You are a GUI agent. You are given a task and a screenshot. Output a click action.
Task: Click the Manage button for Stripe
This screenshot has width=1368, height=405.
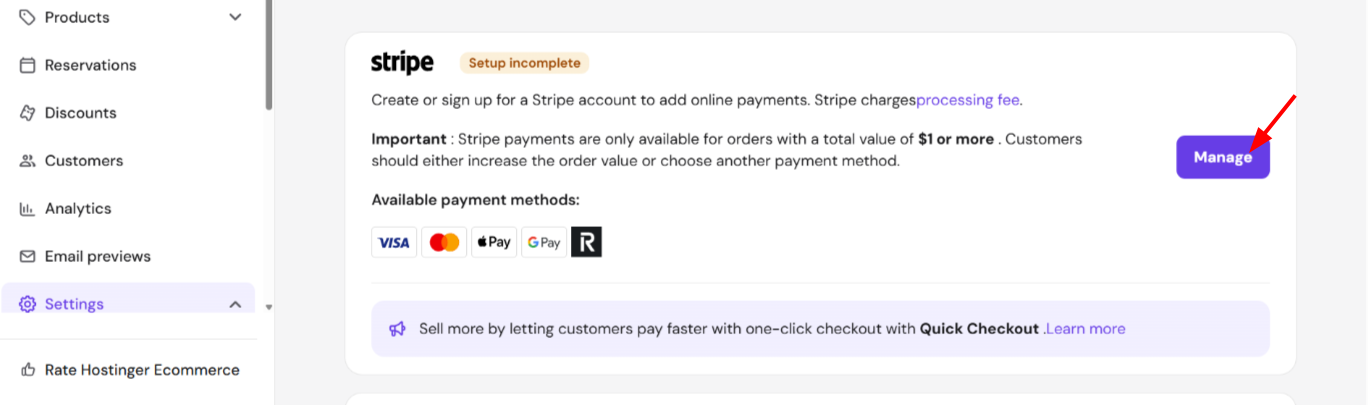[1223, 157]
